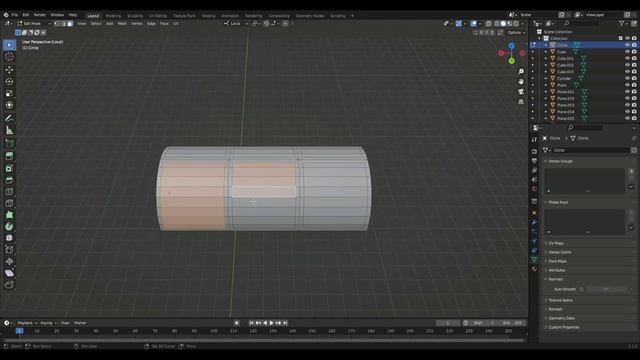Expand the Geometry Data panel
640x360 pixels.
click(561, 318)
